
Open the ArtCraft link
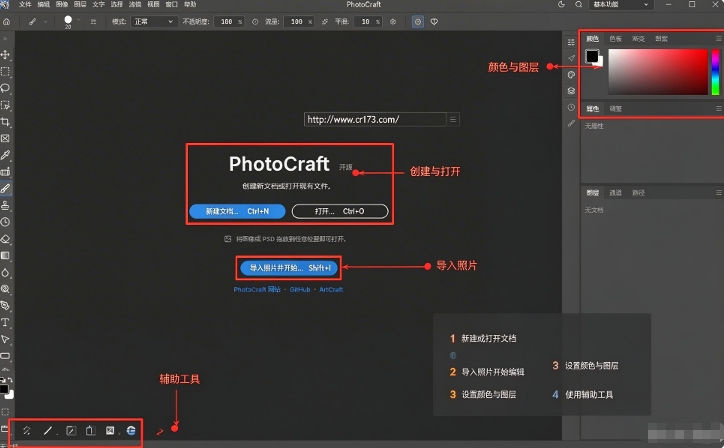point(331,290)
